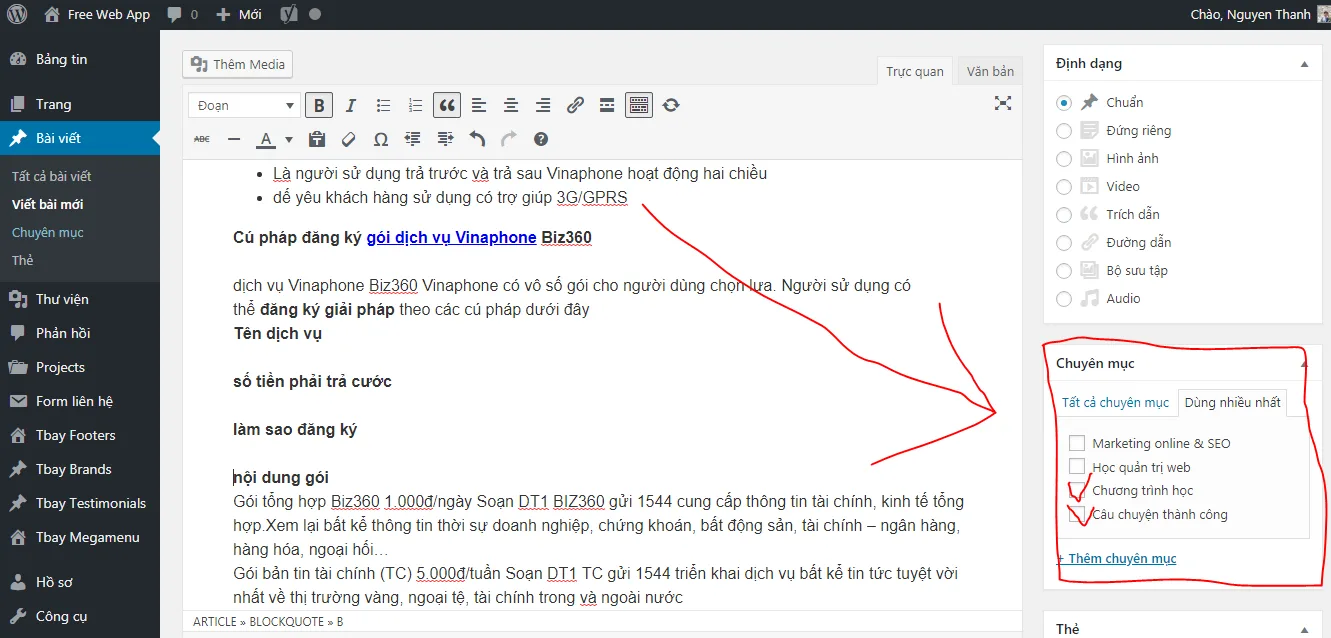Open the Chào, Nguyen Thanh account menu
Viewport: 1331px width, 638px height.
click(1260, 15)
